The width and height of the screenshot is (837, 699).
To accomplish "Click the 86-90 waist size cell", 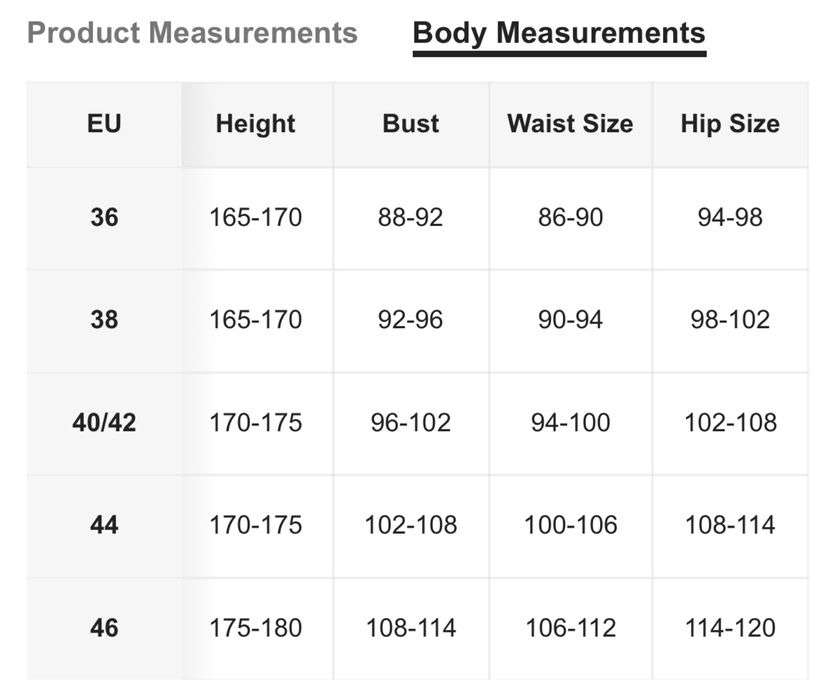I will click(570, 217).
